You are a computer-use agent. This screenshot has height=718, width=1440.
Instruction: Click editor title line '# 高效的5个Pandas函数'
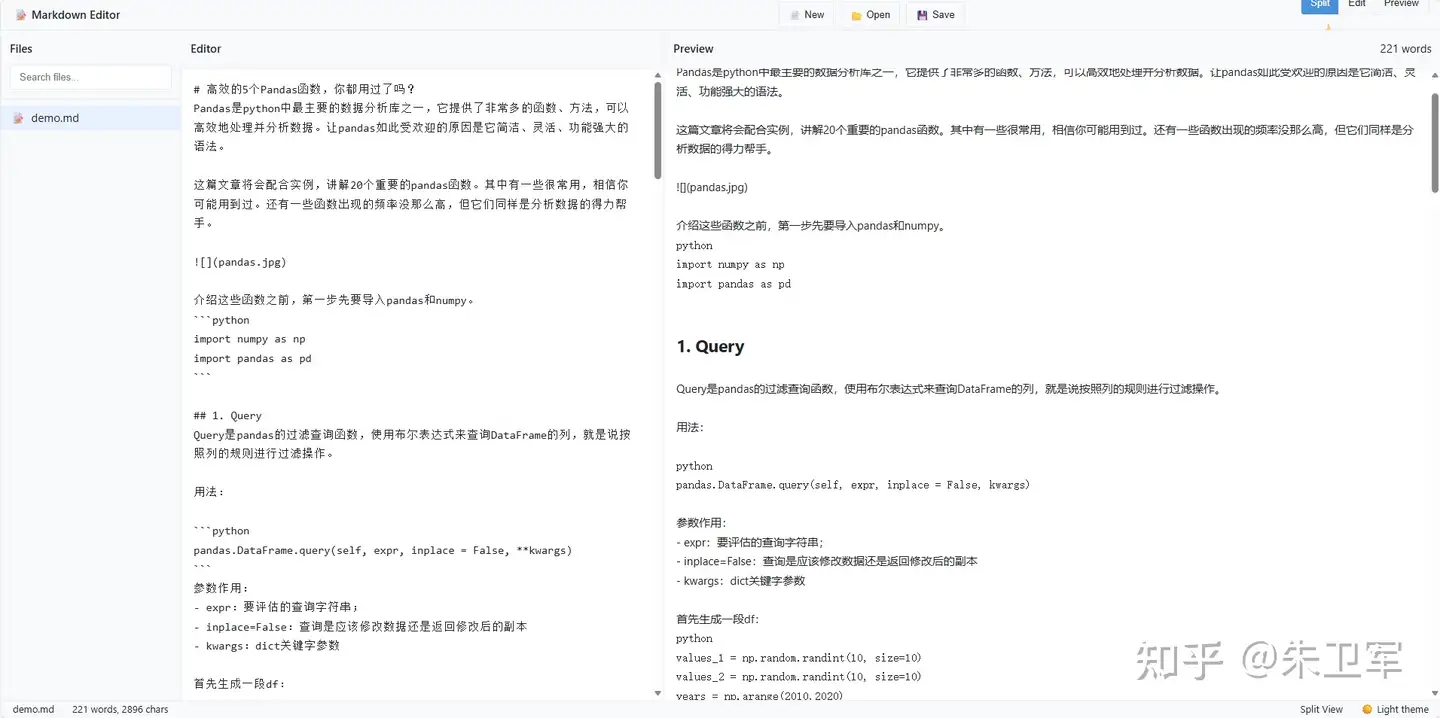click(x=304, y=89)
